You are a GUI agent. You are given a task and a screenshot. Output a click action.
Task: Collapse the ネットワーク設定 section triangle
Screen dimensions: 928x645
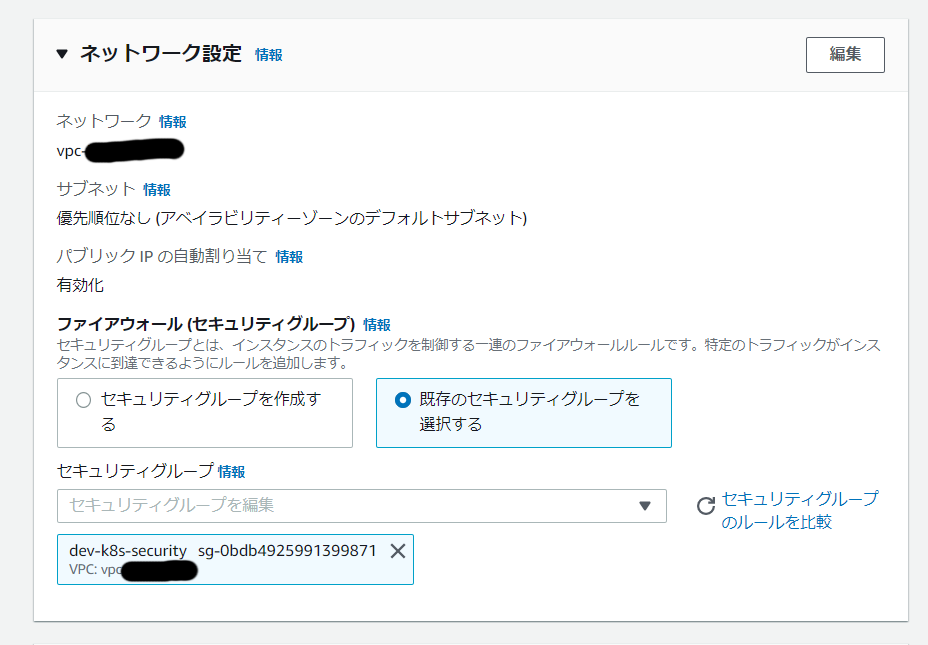point(62,55)
